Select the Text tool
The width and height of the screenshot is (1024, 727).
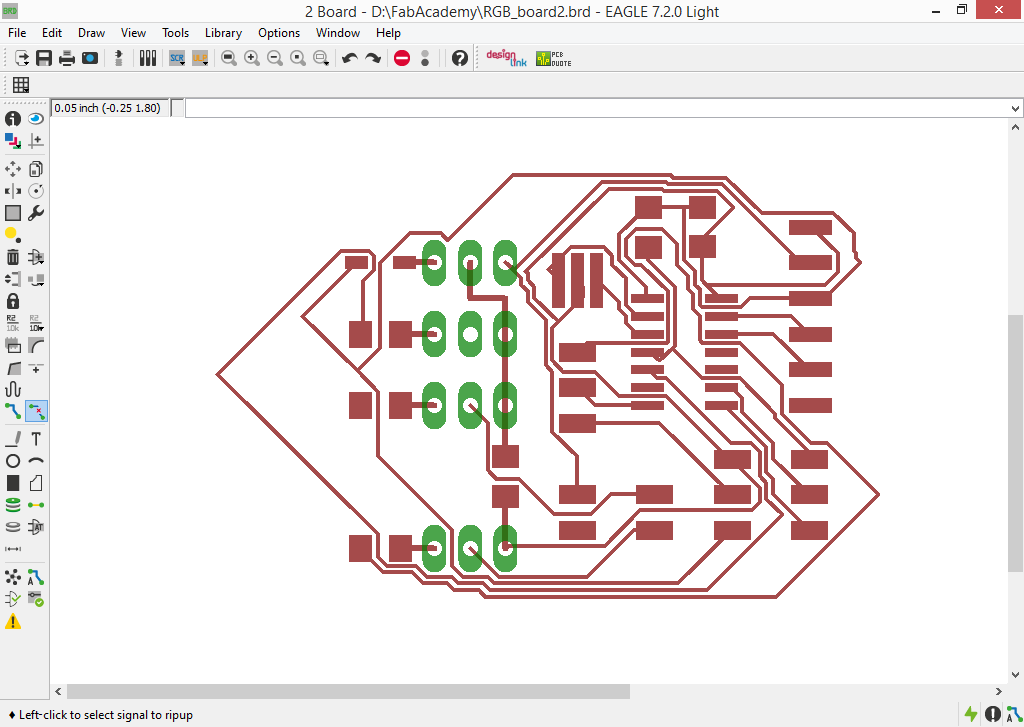click(x=36, y=439)
